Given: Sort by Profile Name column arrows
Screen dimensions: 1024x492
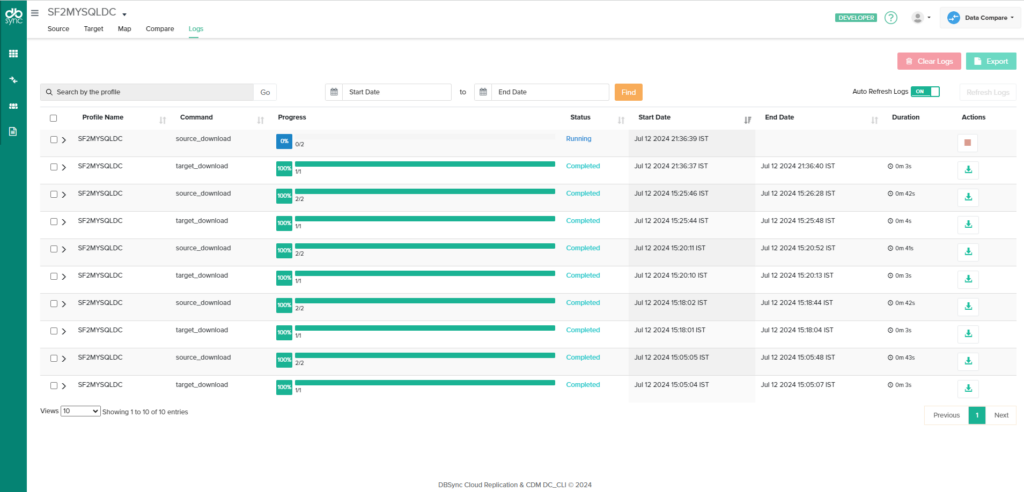Looking at the screenshot, I should pos(163,120).
